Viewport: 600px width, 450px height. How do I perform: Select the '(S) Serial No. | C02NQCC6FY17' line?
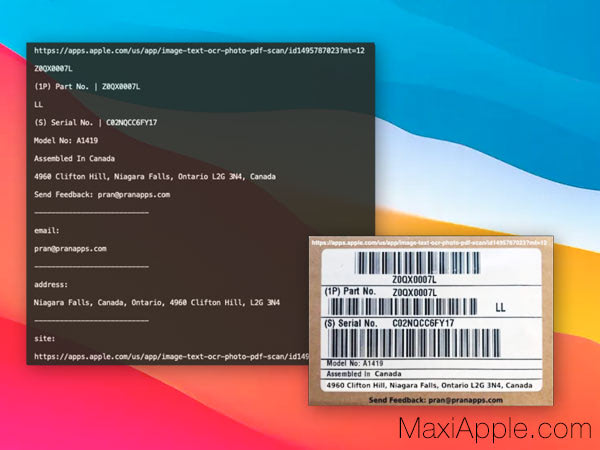point(95,122)
